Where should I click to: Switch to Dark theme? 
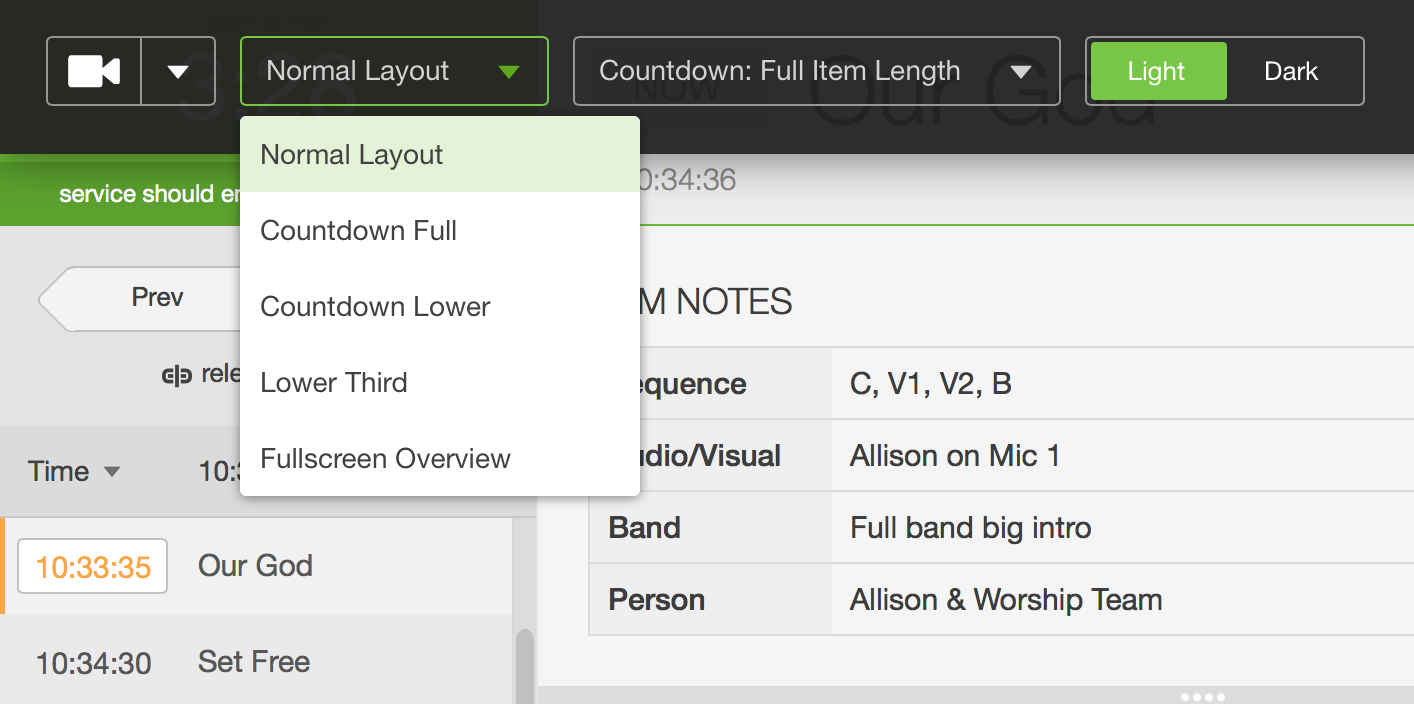tap(1290, 70)
